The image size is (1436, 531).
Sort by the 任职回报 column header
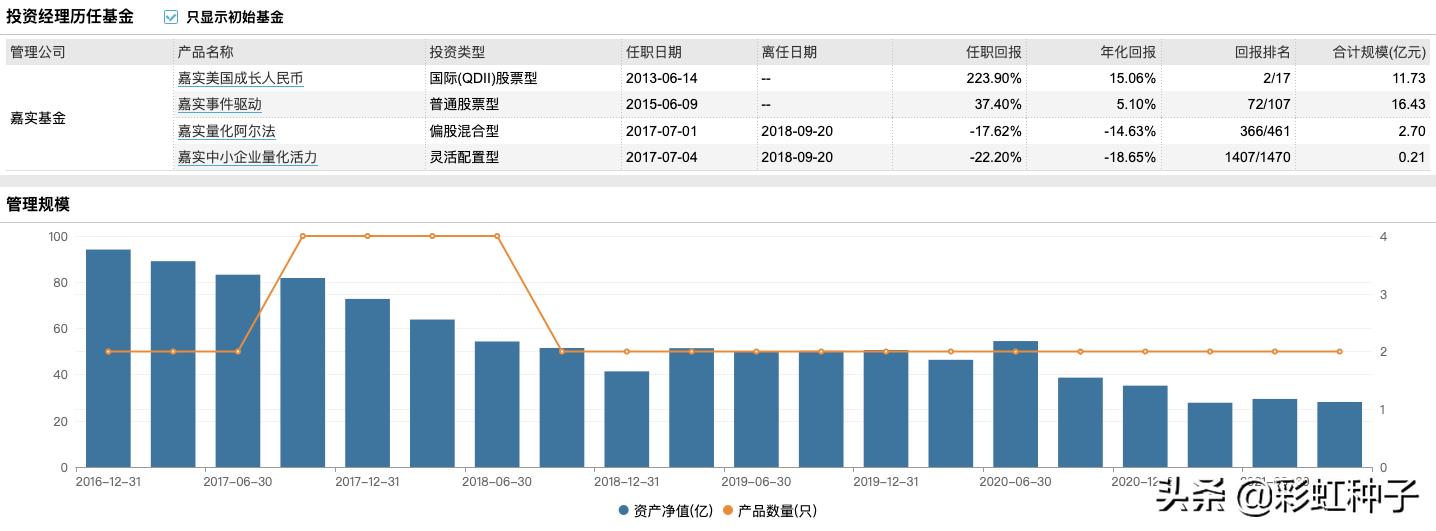point(994,52)
